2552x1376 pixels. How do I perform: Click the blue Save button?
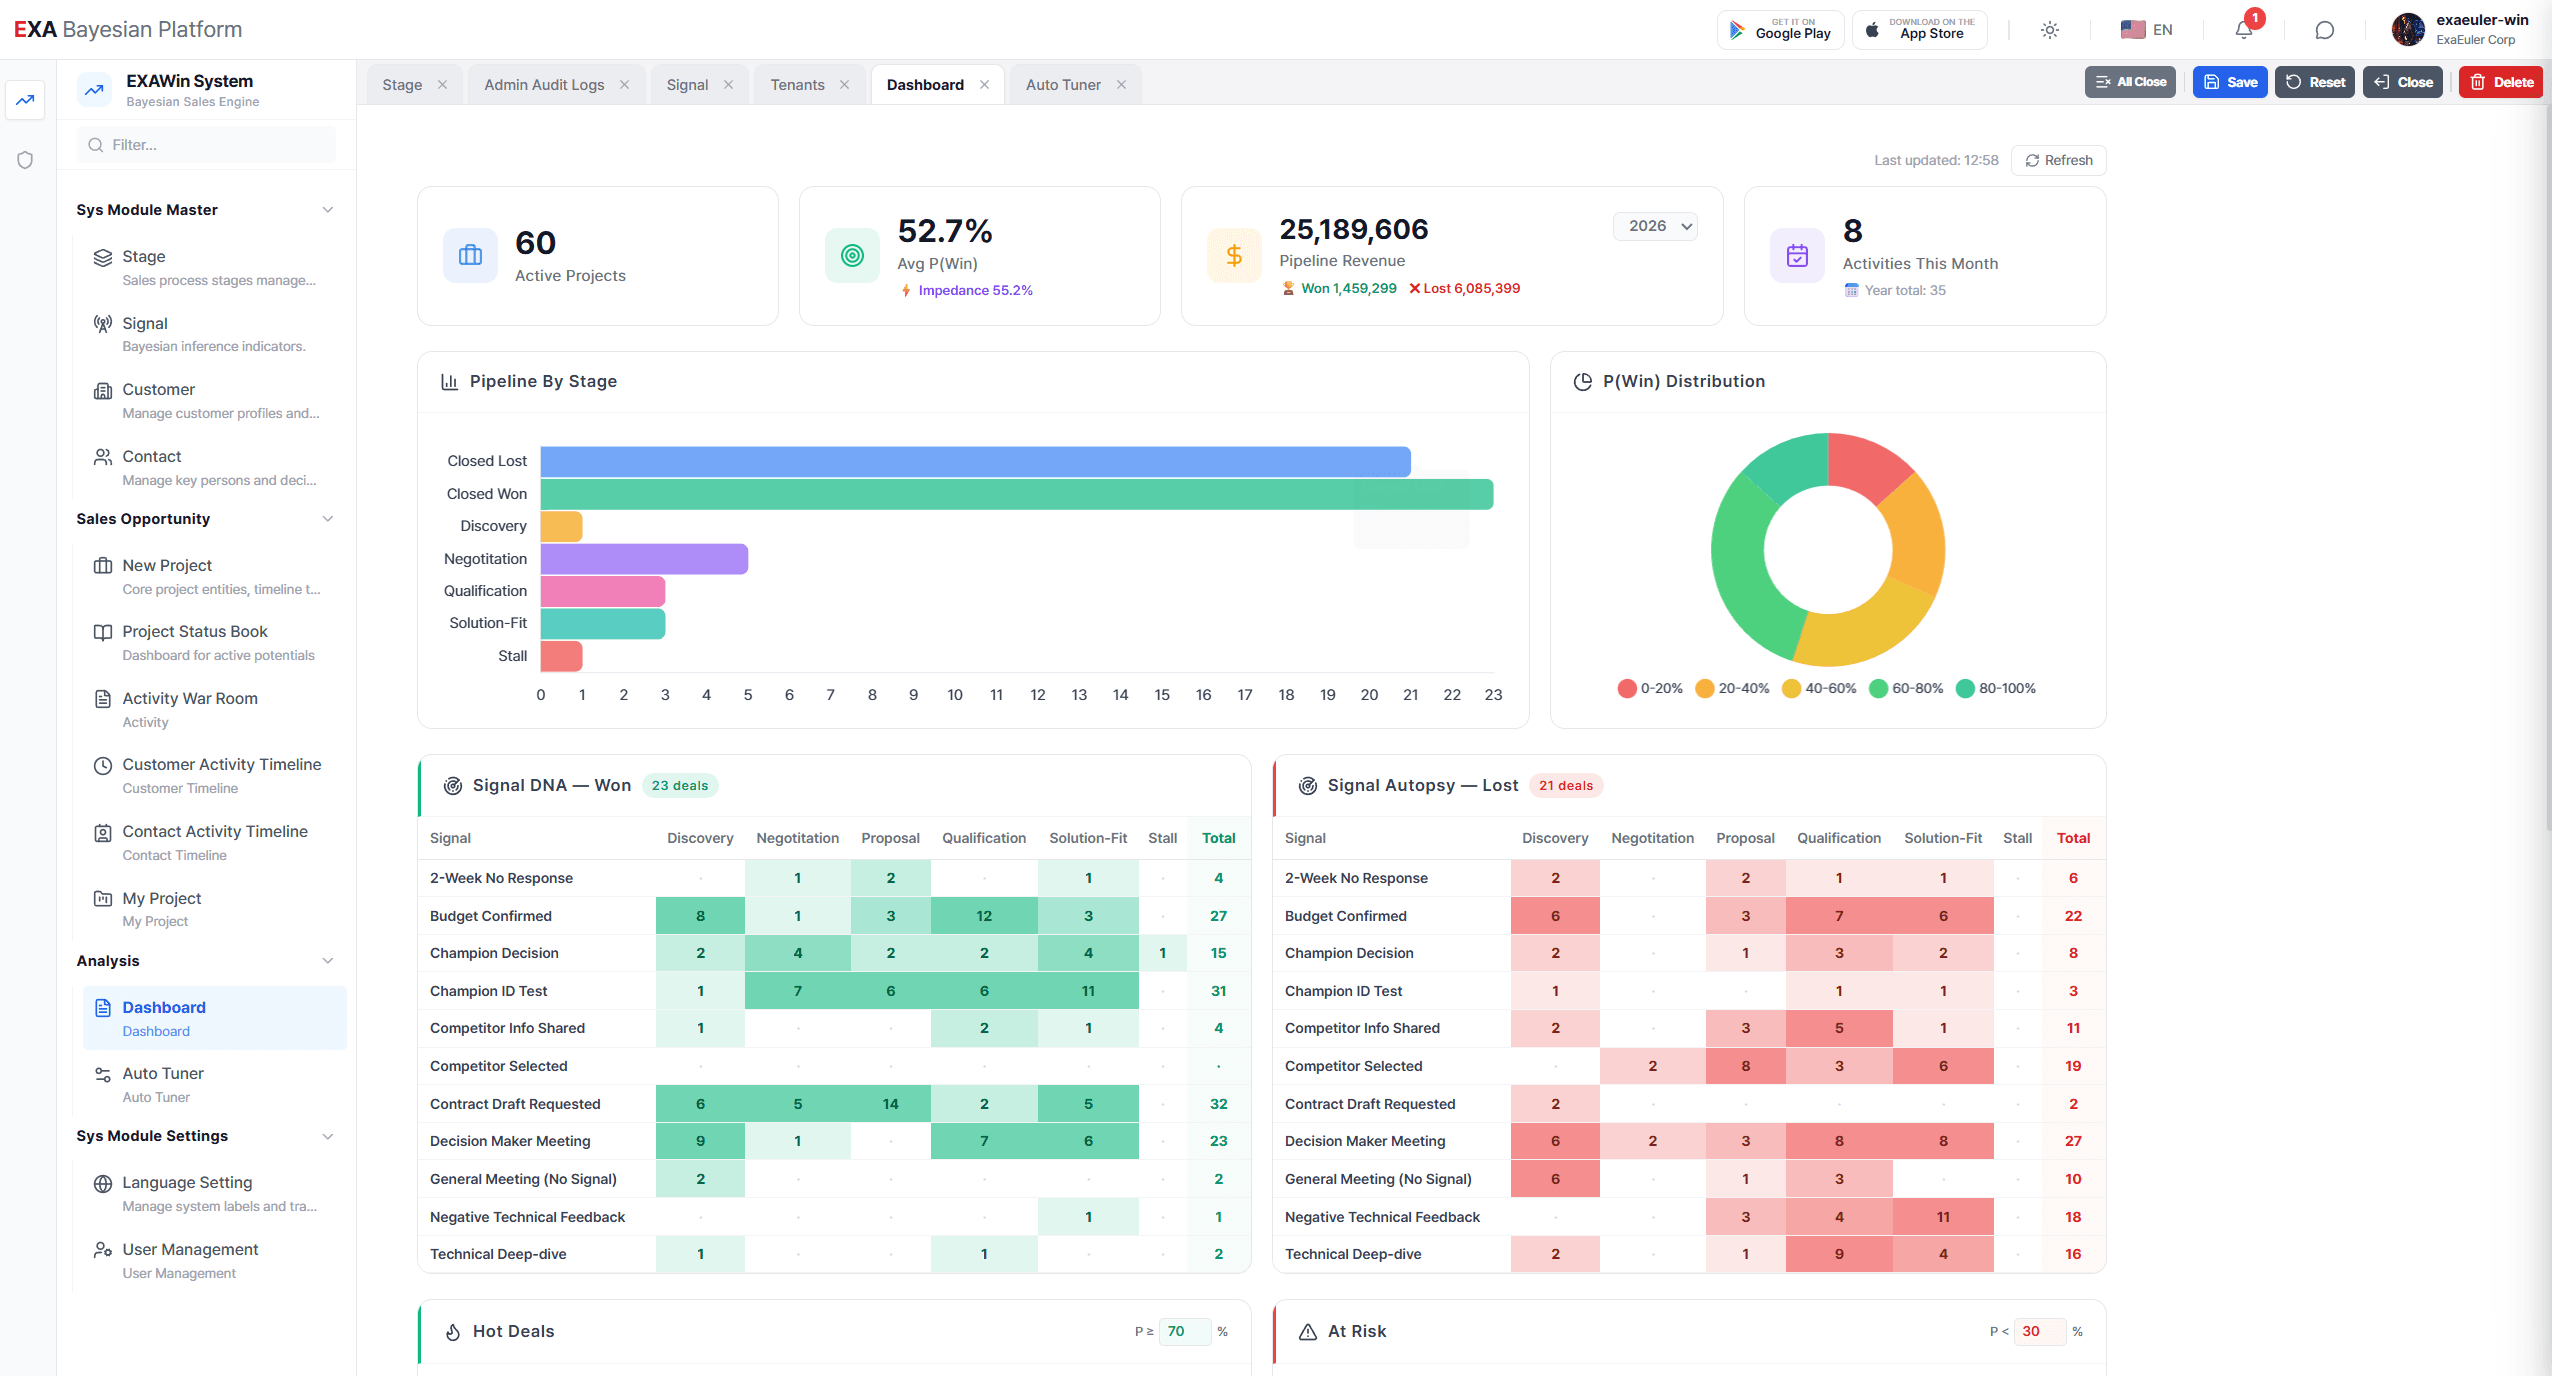coord(2230,82)
